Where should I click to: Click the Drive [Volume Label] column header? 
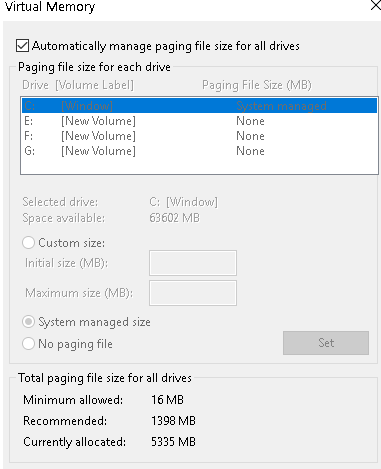[x=78, y=85]
